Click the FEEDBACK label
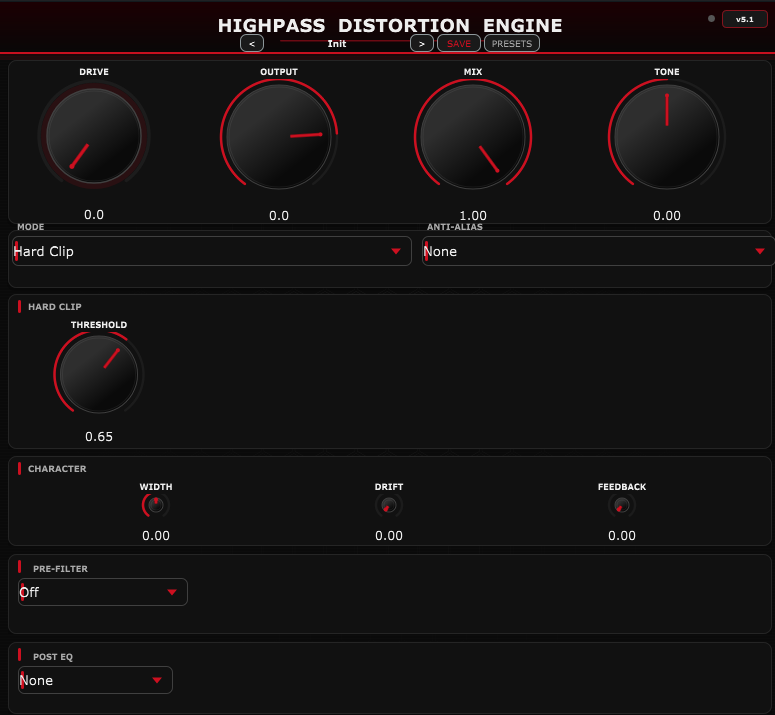 click(622, 487)
